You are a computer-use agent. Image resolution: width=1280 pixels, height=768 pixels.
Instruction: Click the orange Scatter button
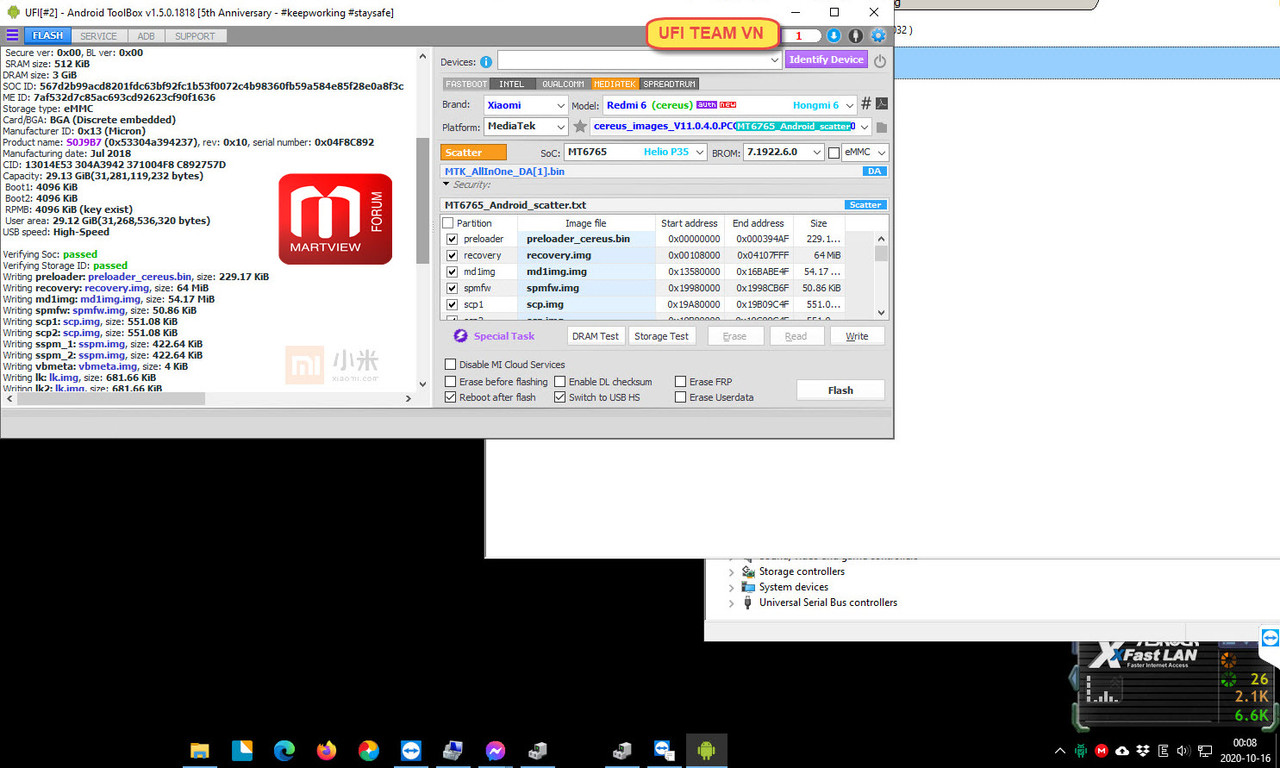(474, 153)
